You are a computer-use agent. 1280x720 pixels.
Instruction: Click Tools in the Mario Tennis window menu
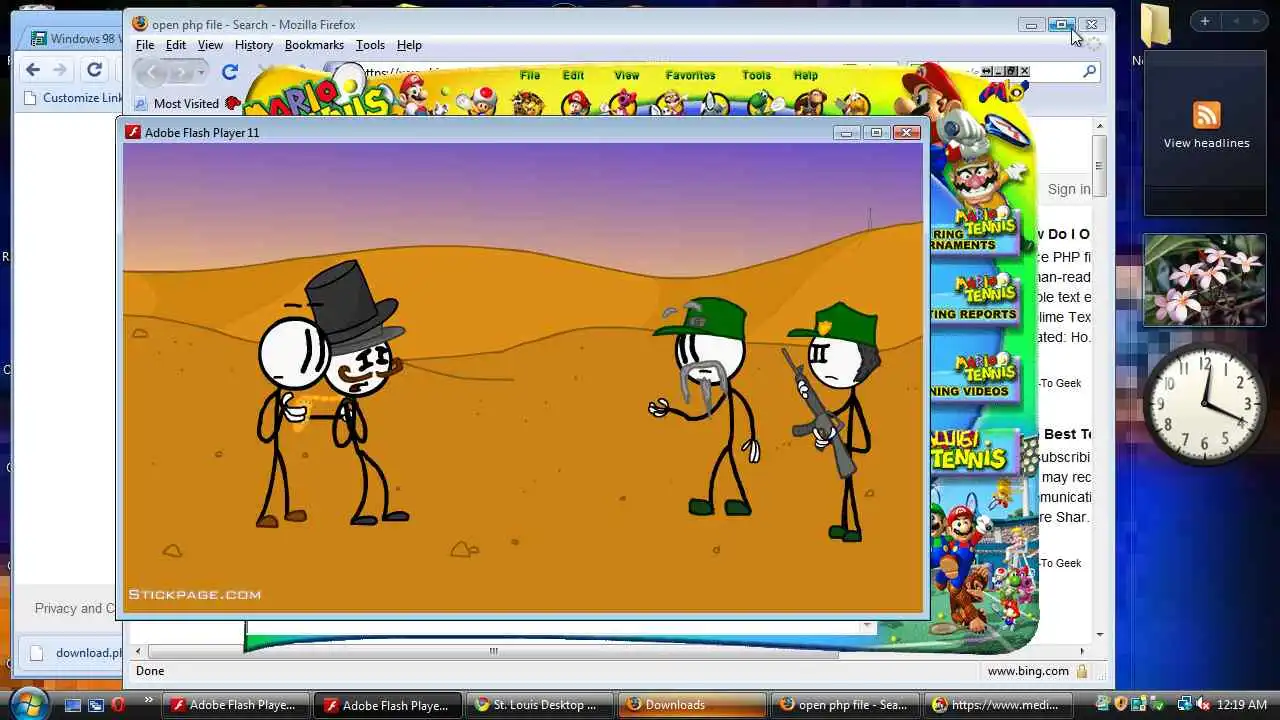pos(756,75)
